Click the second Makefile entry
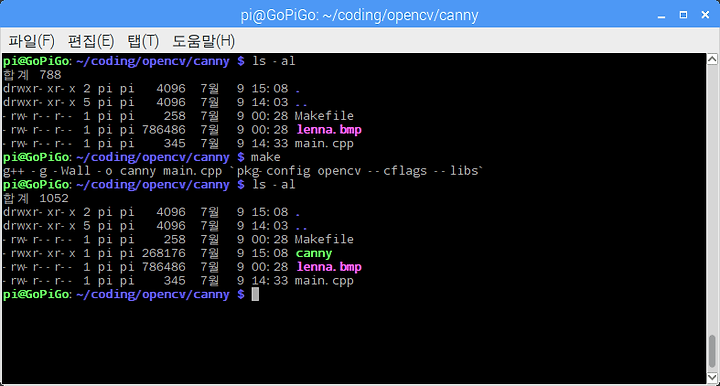 (324, 240)
